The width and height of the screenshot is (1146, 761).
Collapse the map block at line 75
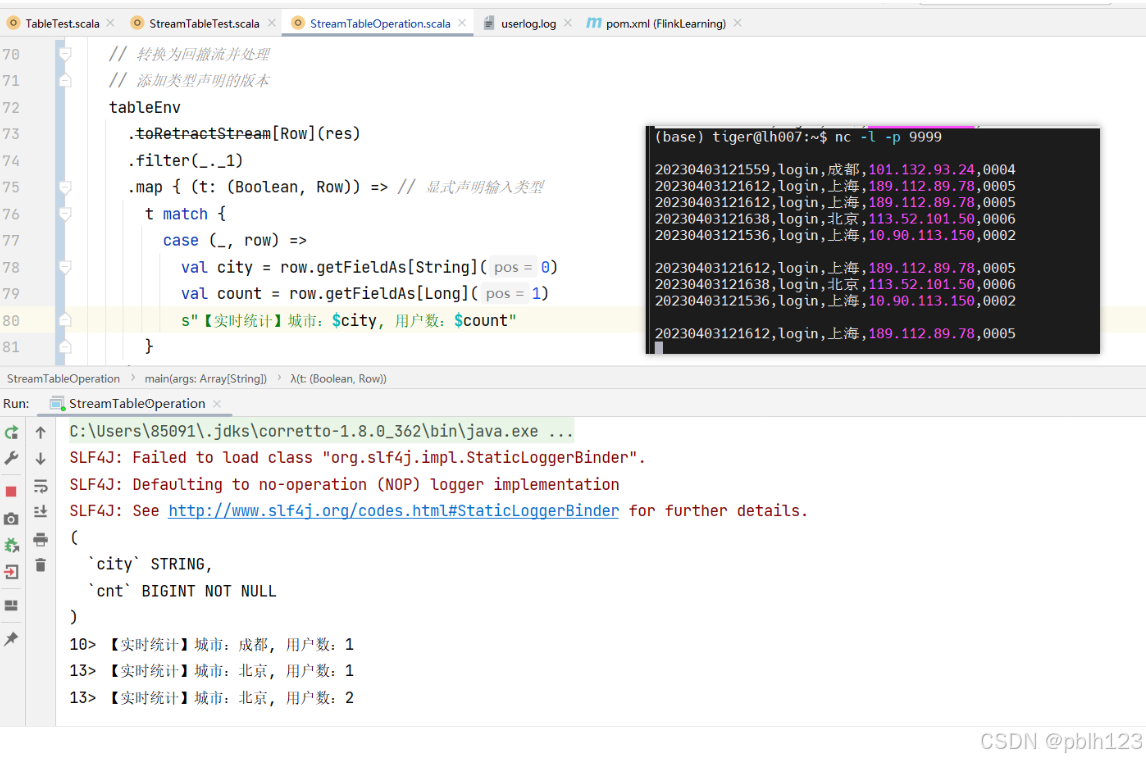coord(65,187)
